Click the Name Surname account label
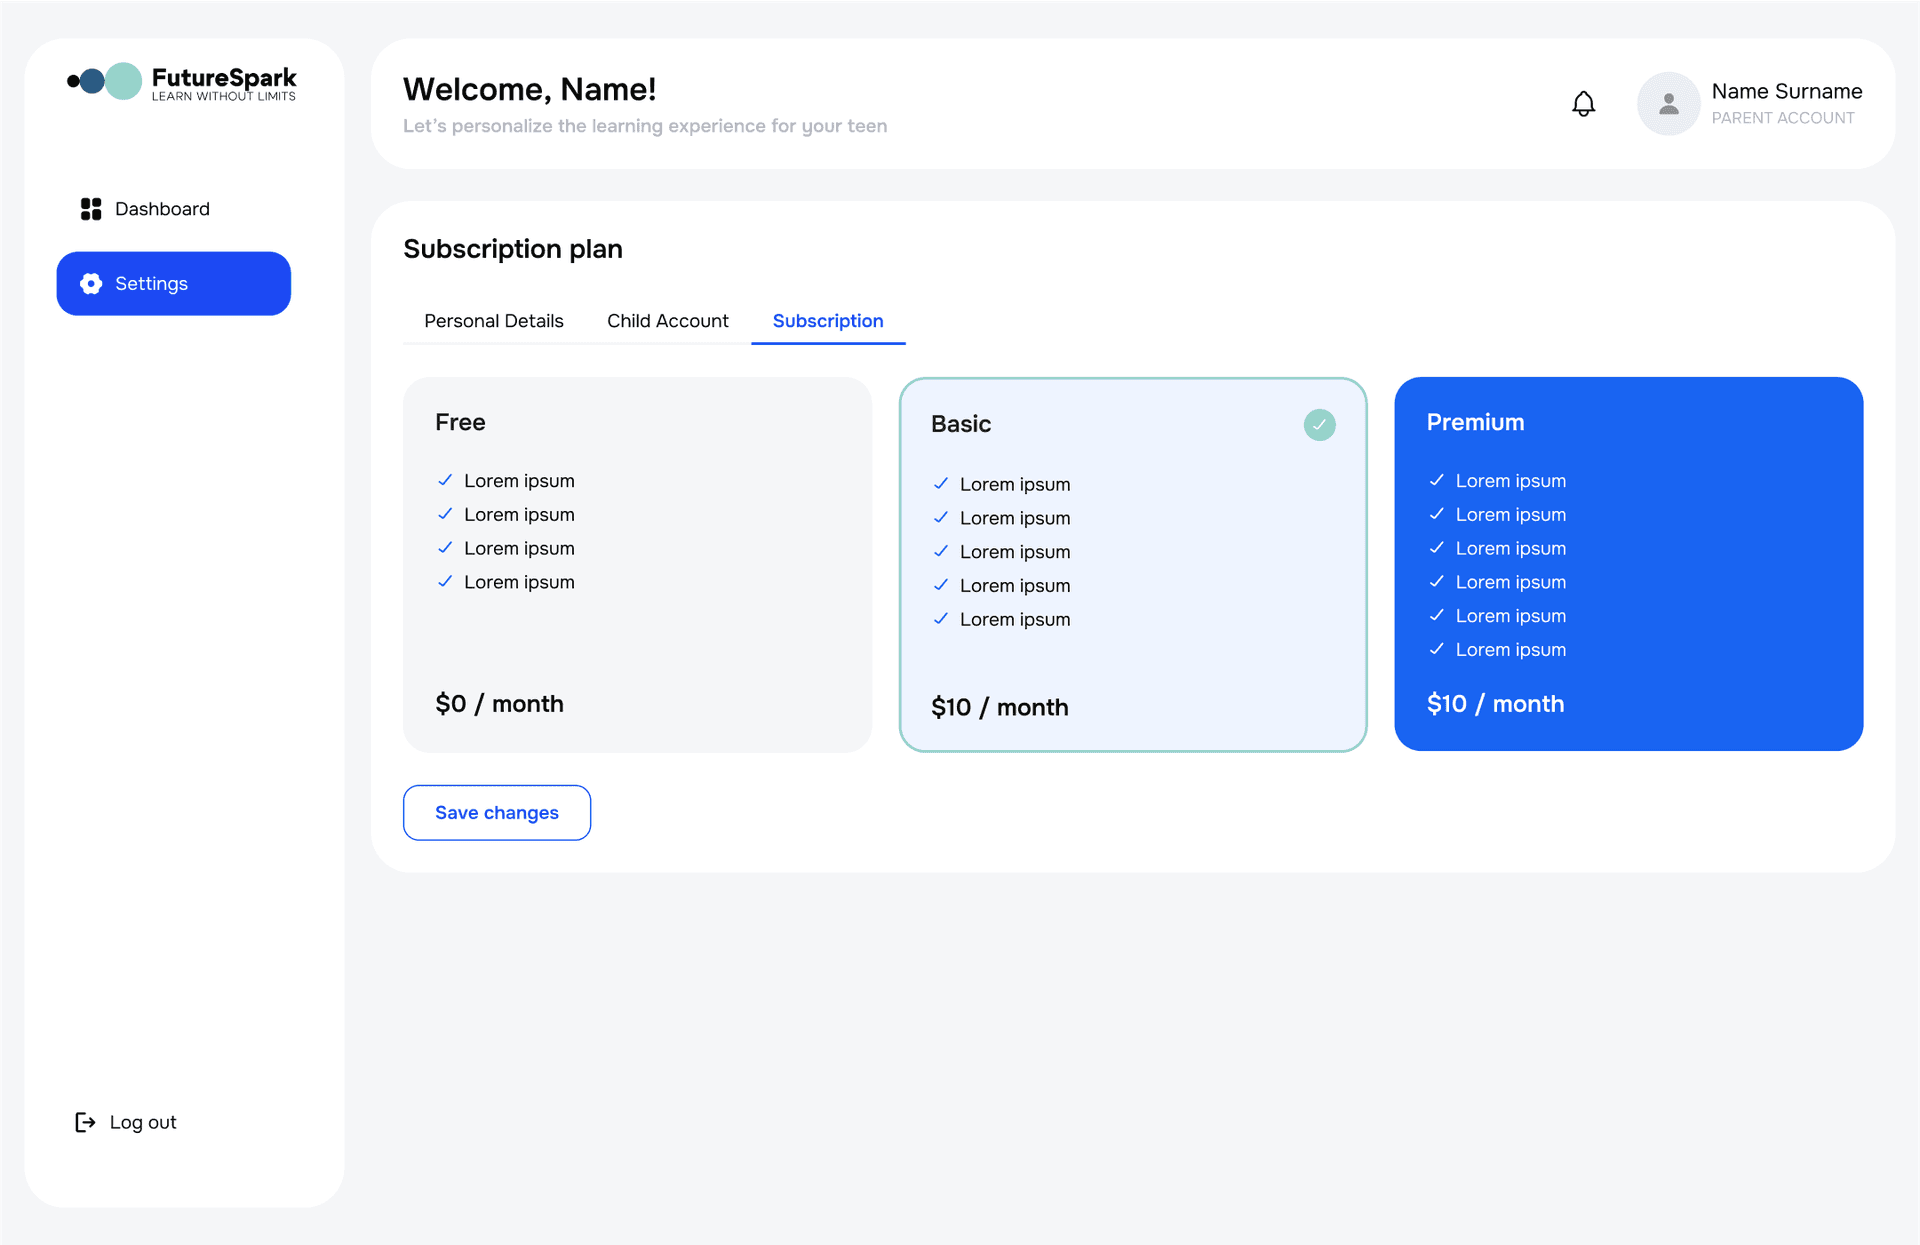This screenshot has height=1245, width=1920. pyautogui.click(x=1786, y=91)
